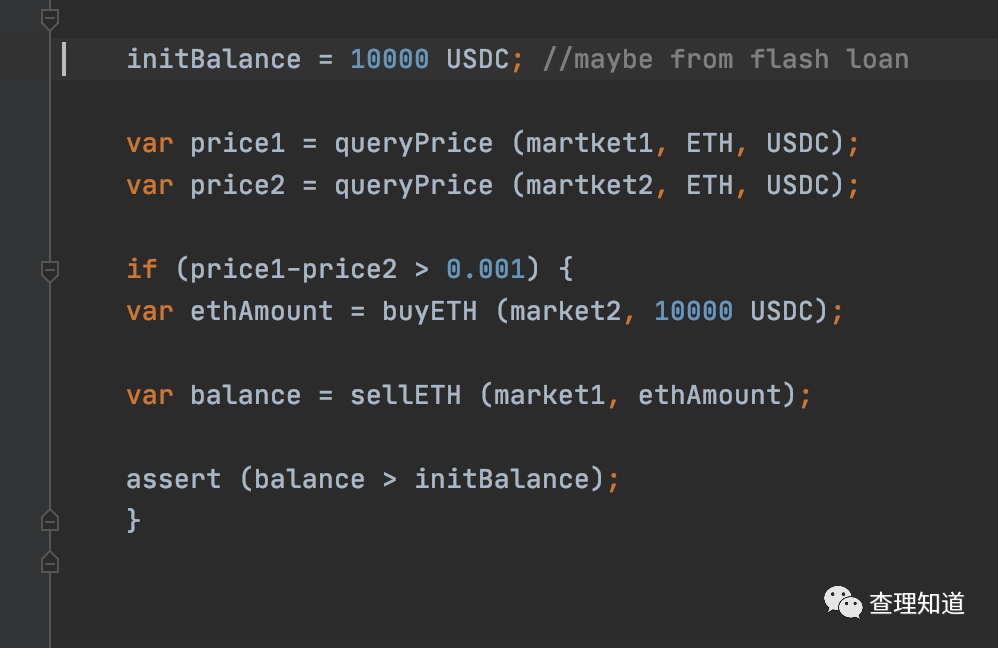Place the cursor on the initBalance variable
Image resolution: width=998 pixels, height=648 pixels.
pyautogui.click(x=214, y=59)
